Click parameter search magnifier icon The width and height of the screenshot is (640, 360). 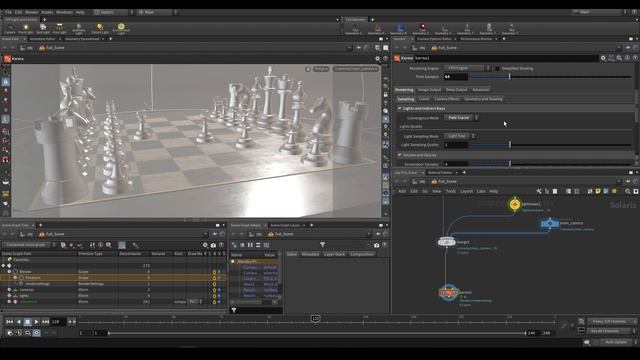619,58
